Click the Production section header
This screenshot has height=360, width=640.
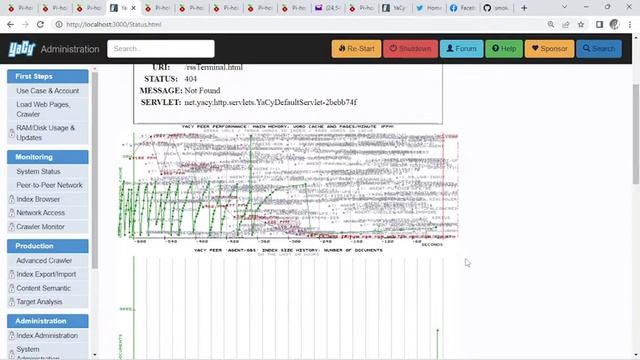pos(48,246)
